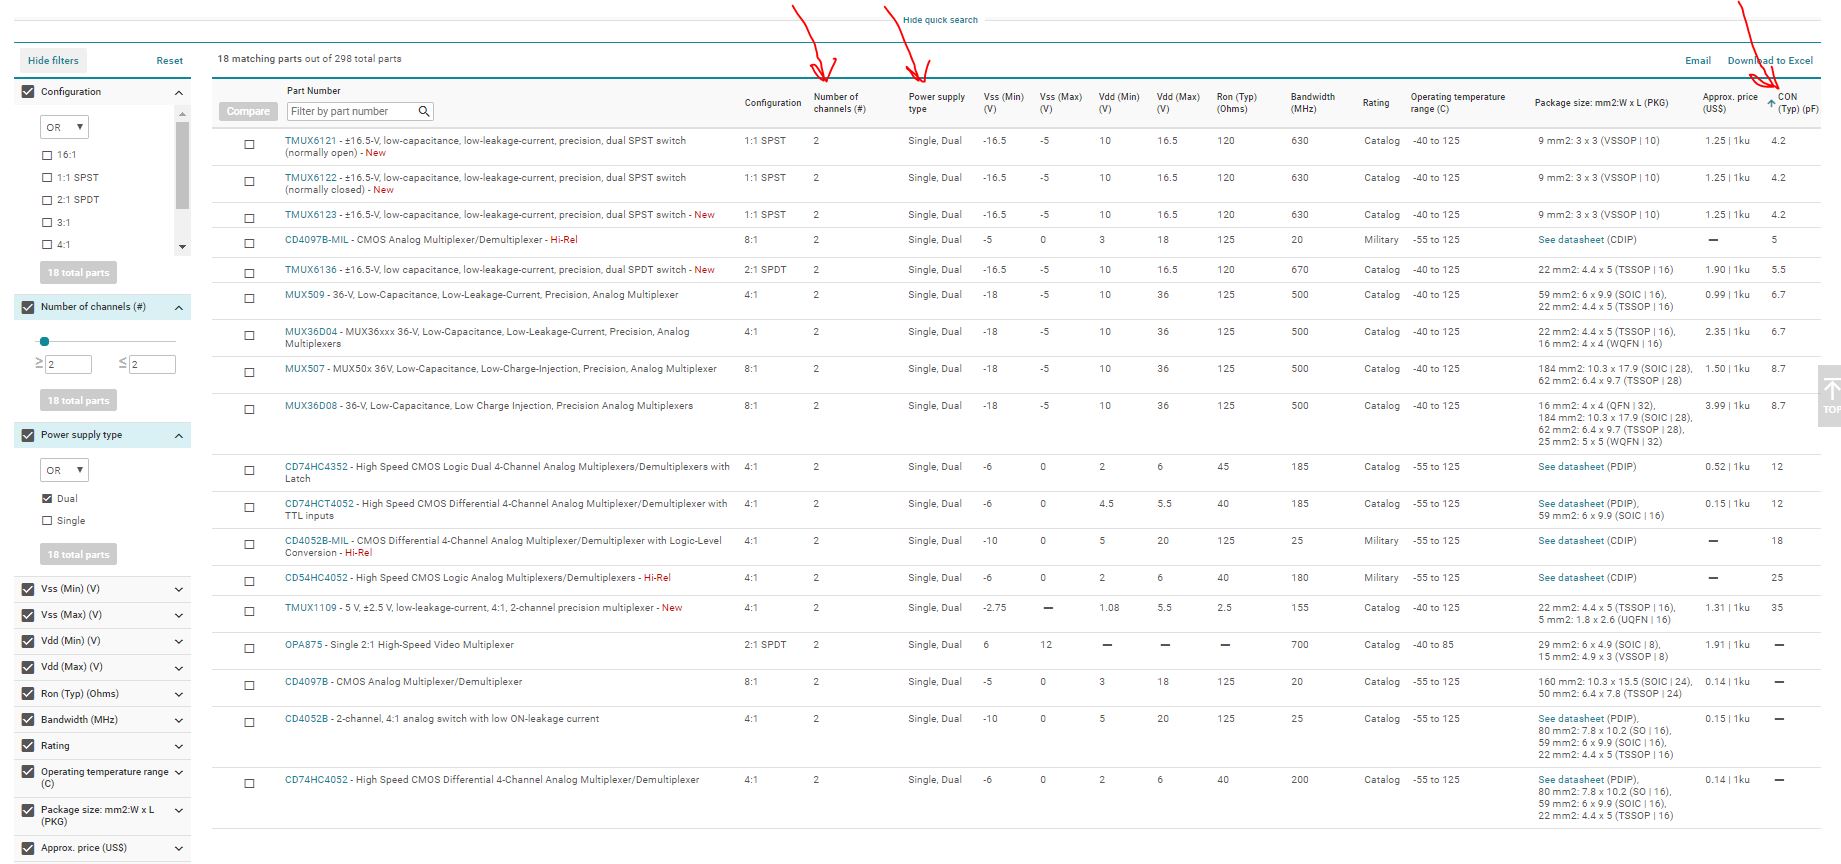Open CD4097B-MIL See datasheet link
The image size is (1841, 864).
tap(1571, 240)
